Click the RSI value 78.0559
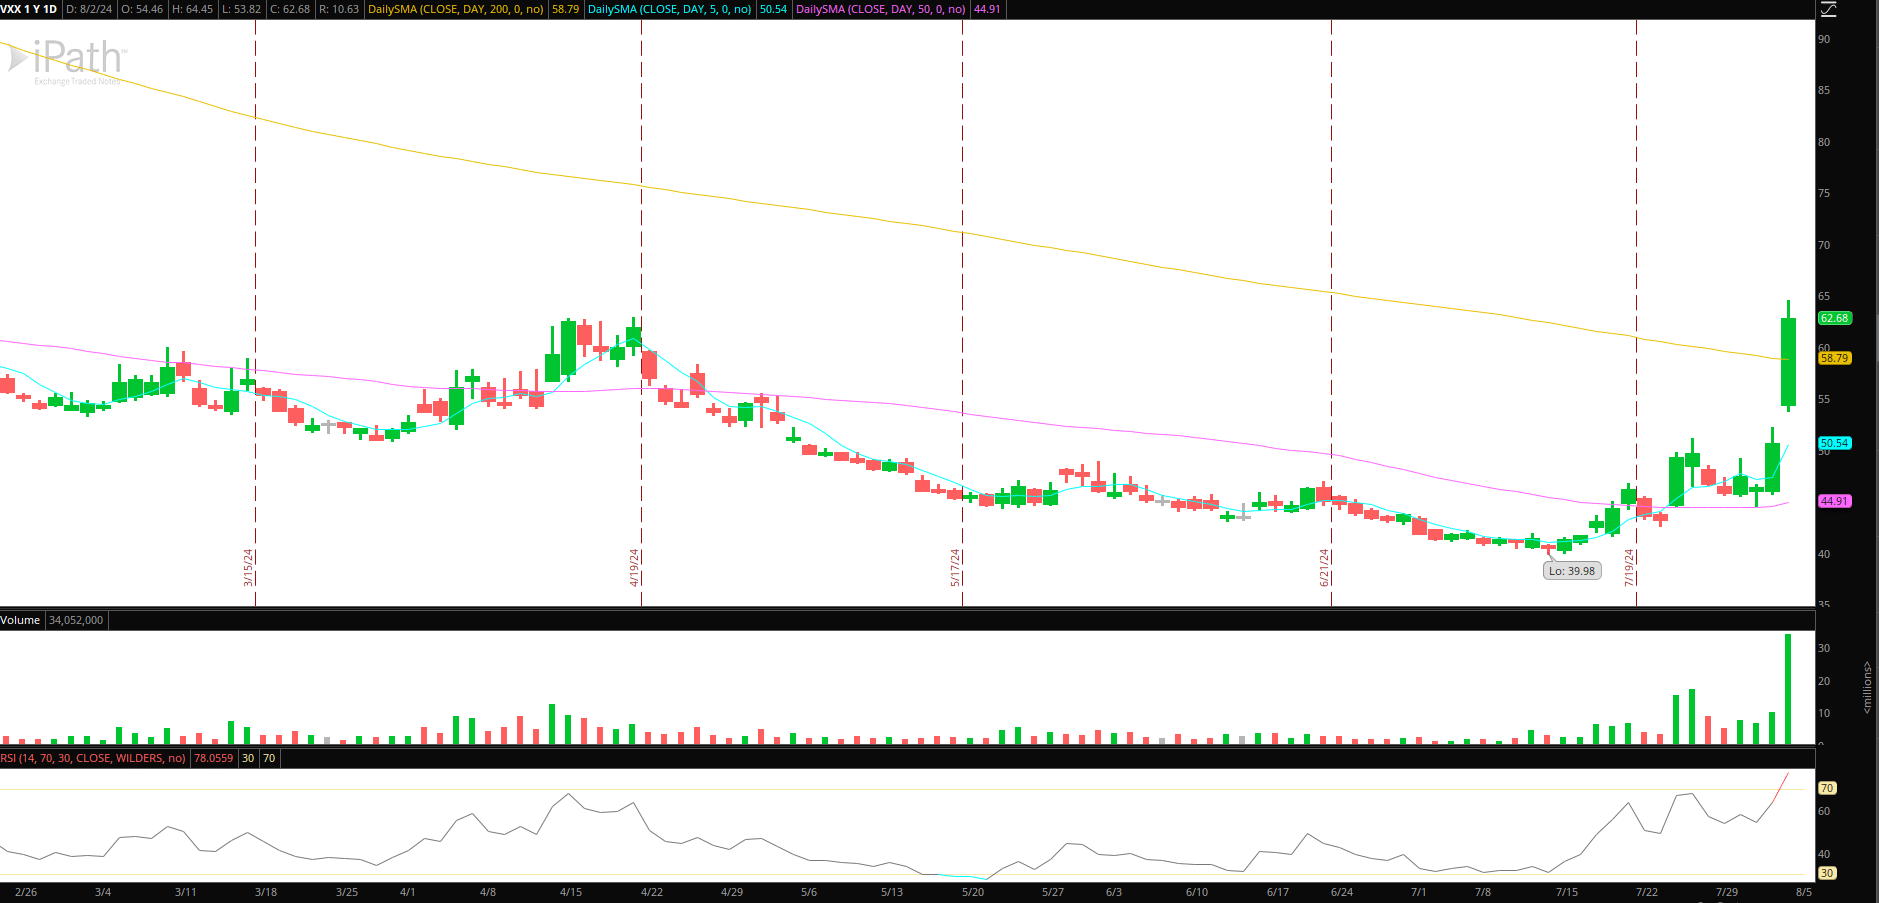Screen dimensions: 1879x903 (x=213, y=758)
